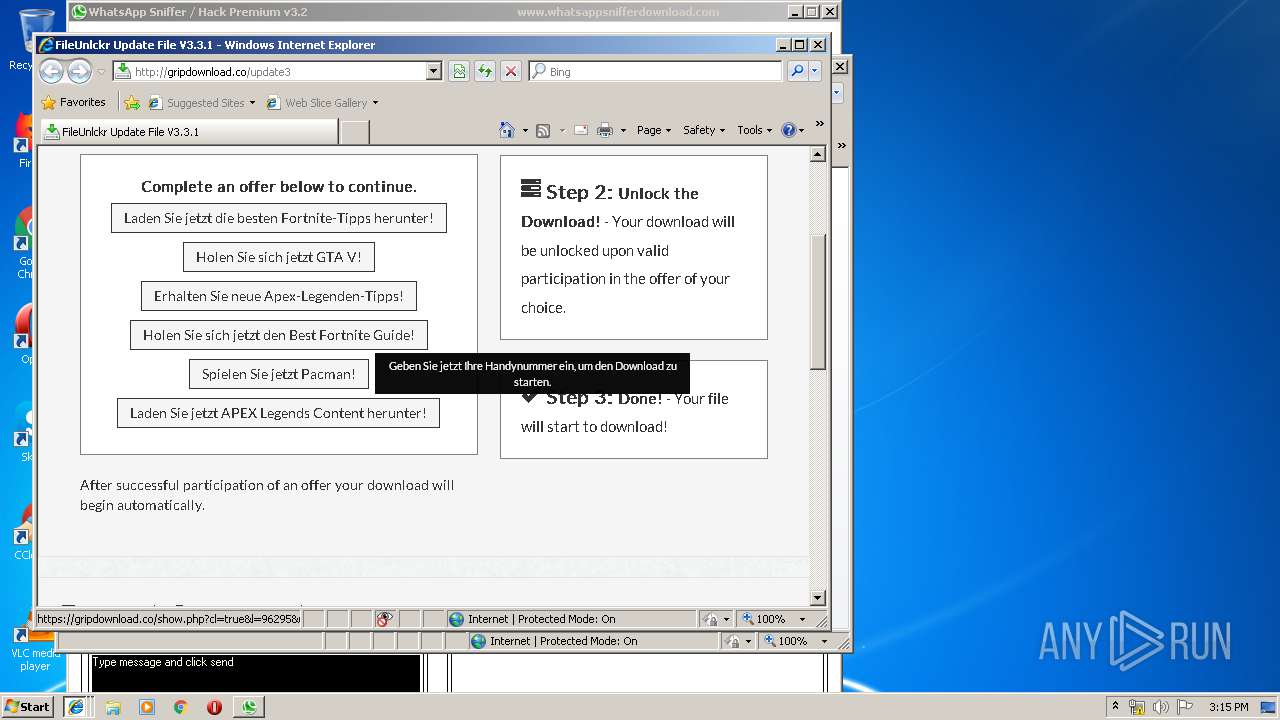The height and width of the screenshot is (720, 1280).
Task: Click the Print icon
Action: tap(605, 130)
